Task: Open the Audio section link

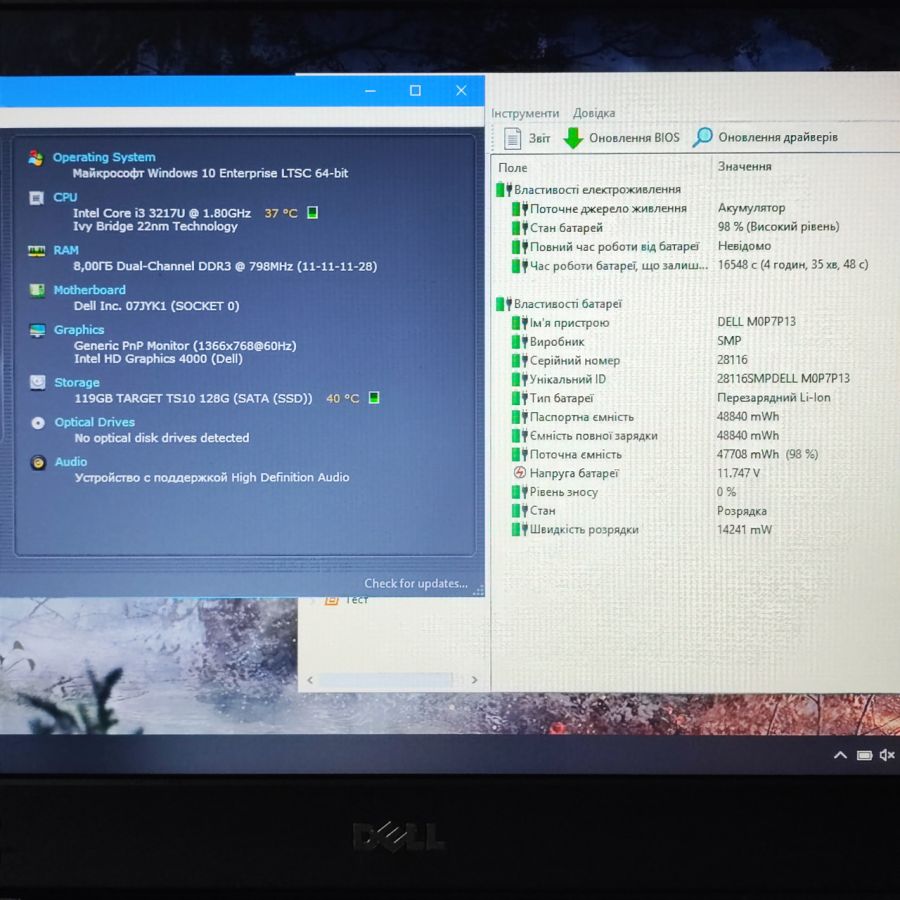Action: [71, 461]
